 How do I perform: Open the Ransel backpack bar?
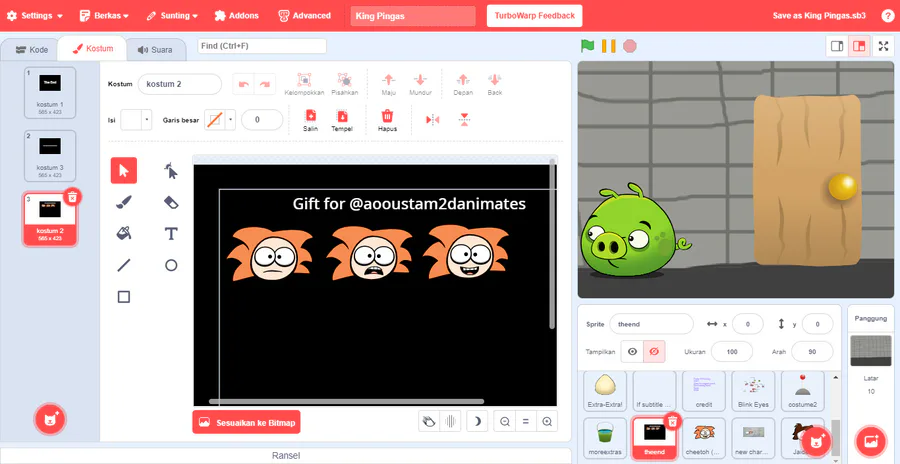point(286,456)
